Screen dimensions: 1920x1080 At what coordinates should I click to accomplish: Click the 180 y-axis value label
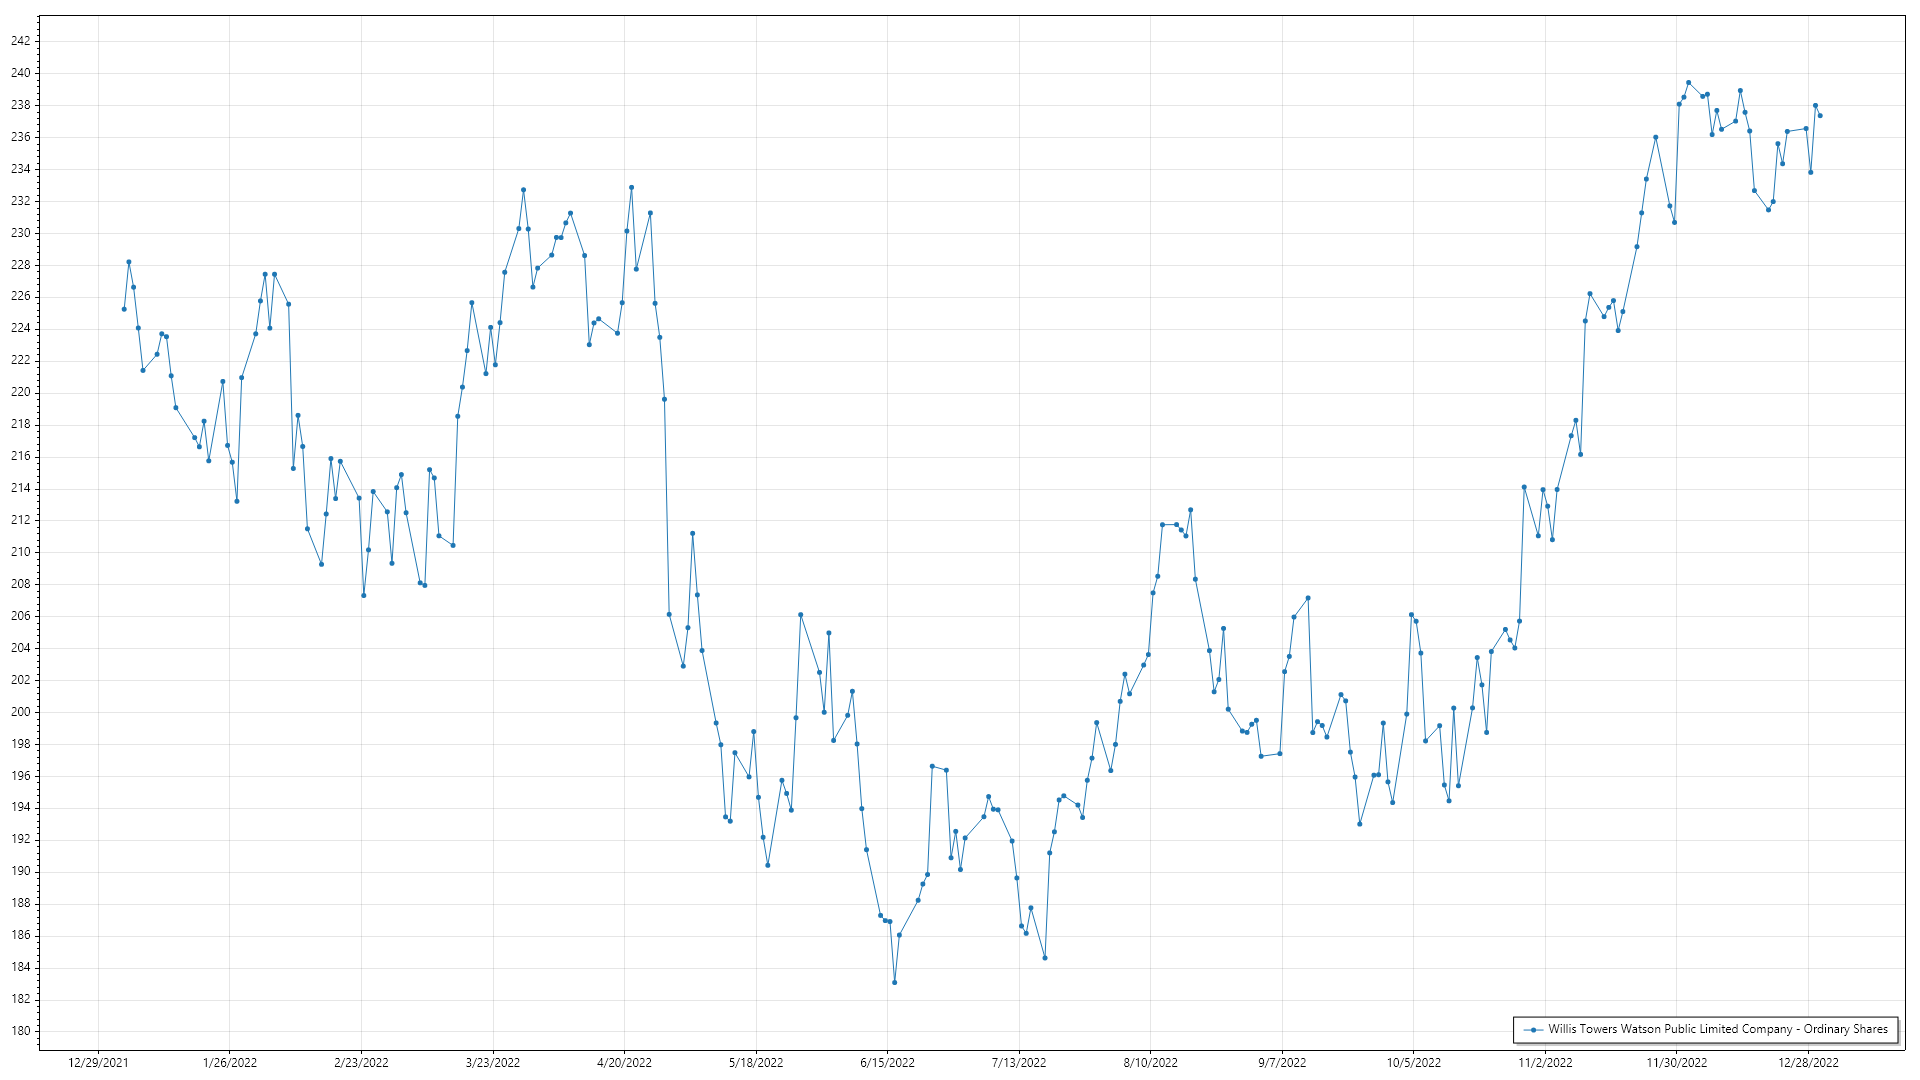coord(21,1031)
